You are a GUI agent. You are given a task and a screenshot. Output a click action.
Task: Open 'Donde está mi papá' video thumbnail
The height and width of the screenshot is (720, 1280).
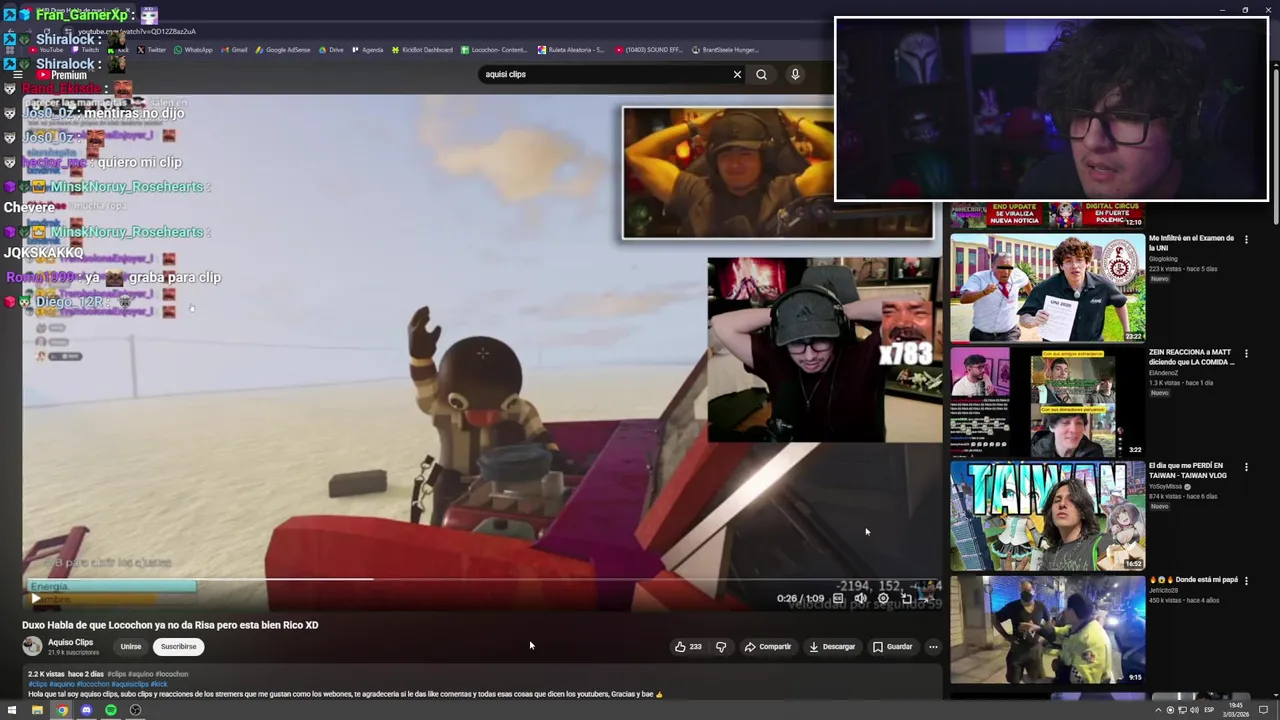[1047, 630]
